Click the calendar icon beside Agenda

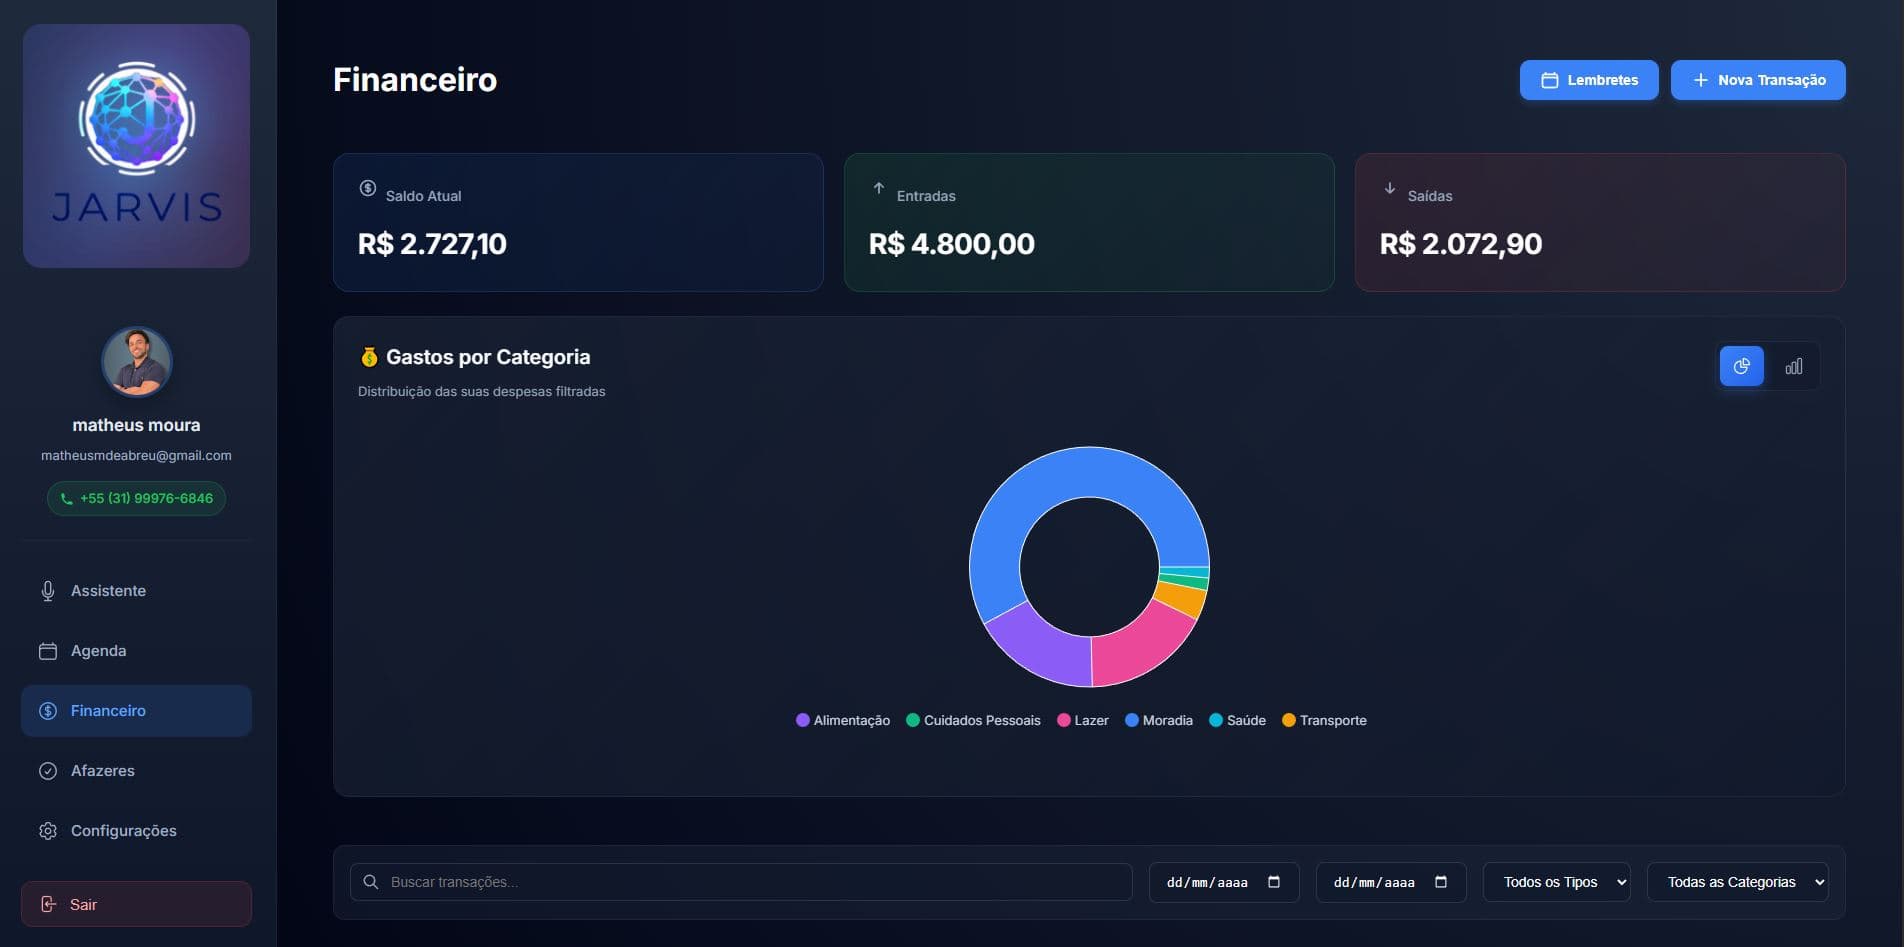(47, 650)
